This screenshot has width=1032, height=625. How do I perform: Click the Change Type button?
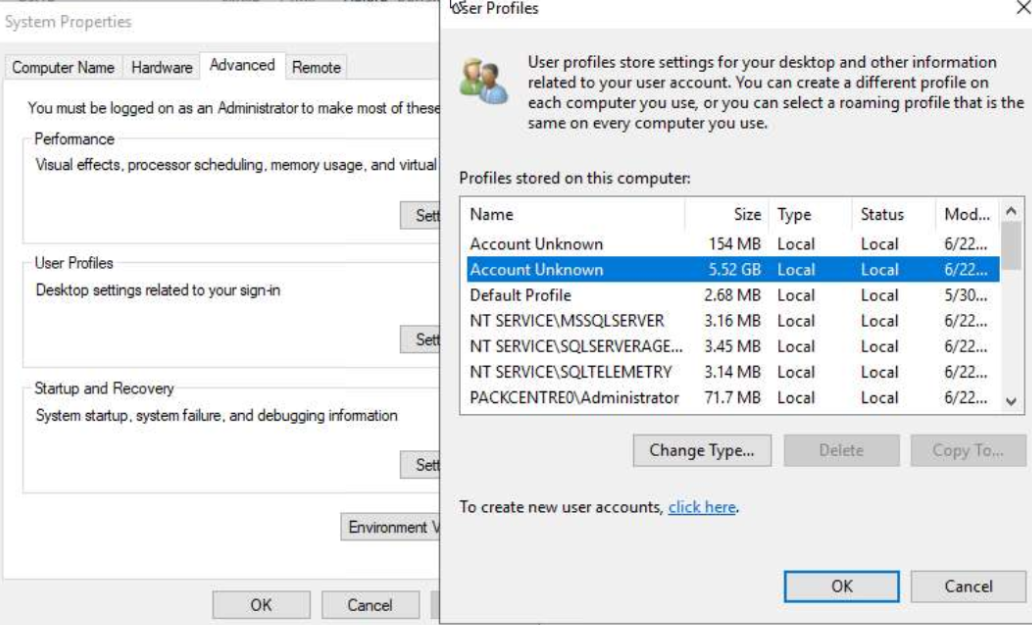pyautogui.click(x=702, y=451)
